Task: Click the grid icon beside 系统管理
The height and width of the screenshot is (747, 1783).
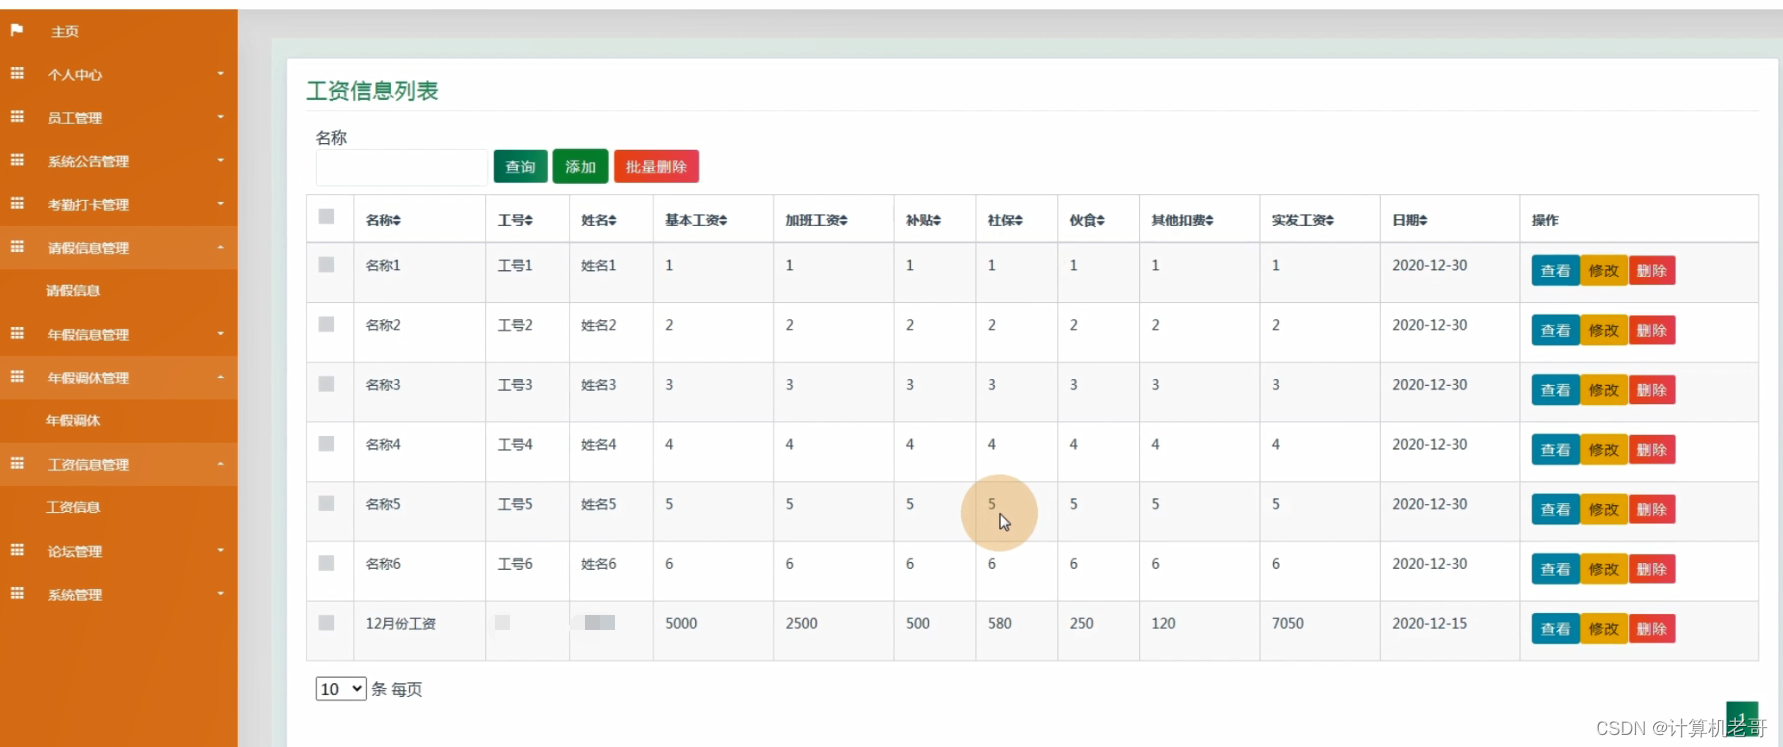Action: [17, 593]
